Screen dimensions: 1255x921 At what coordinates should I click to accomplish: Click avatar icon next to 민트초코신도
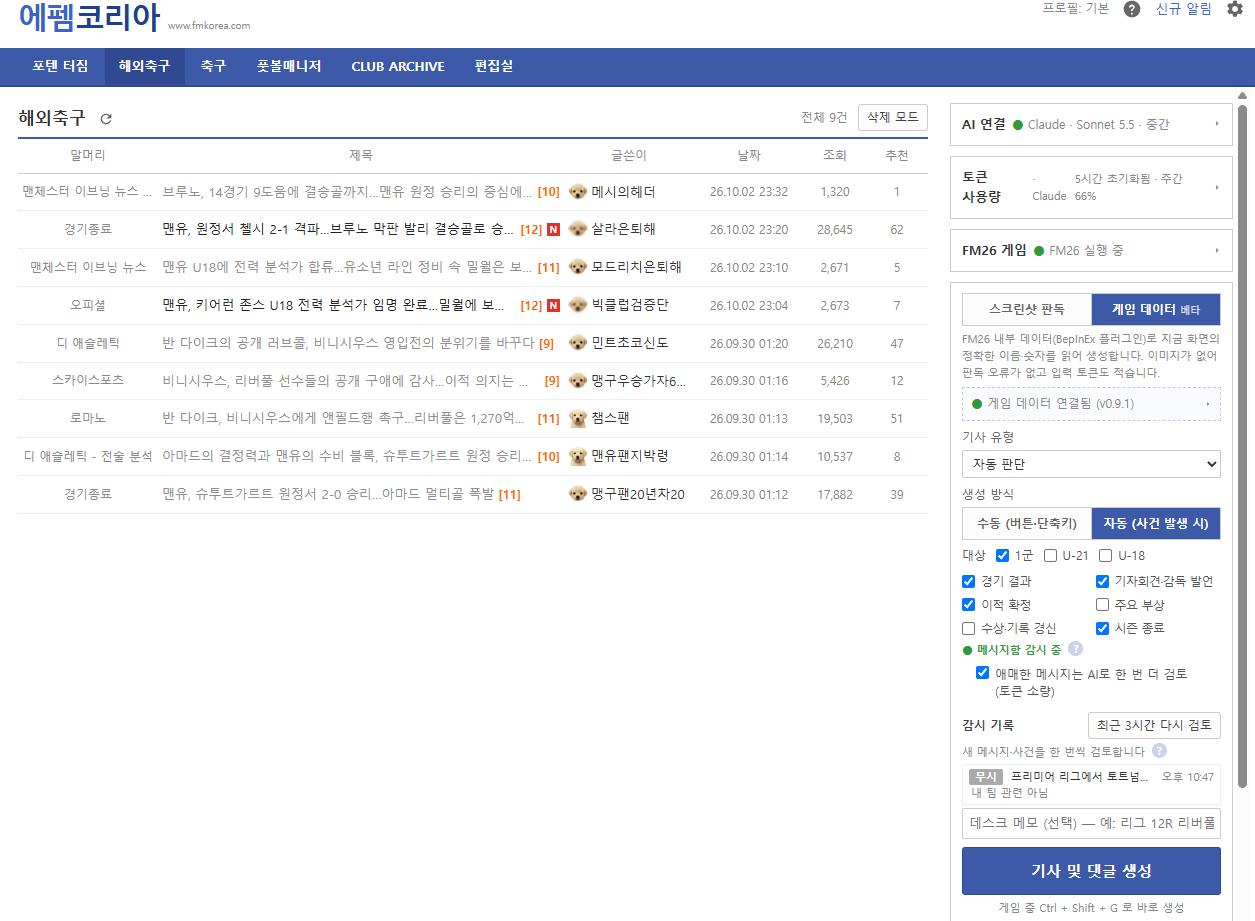[x=578, y=343]
